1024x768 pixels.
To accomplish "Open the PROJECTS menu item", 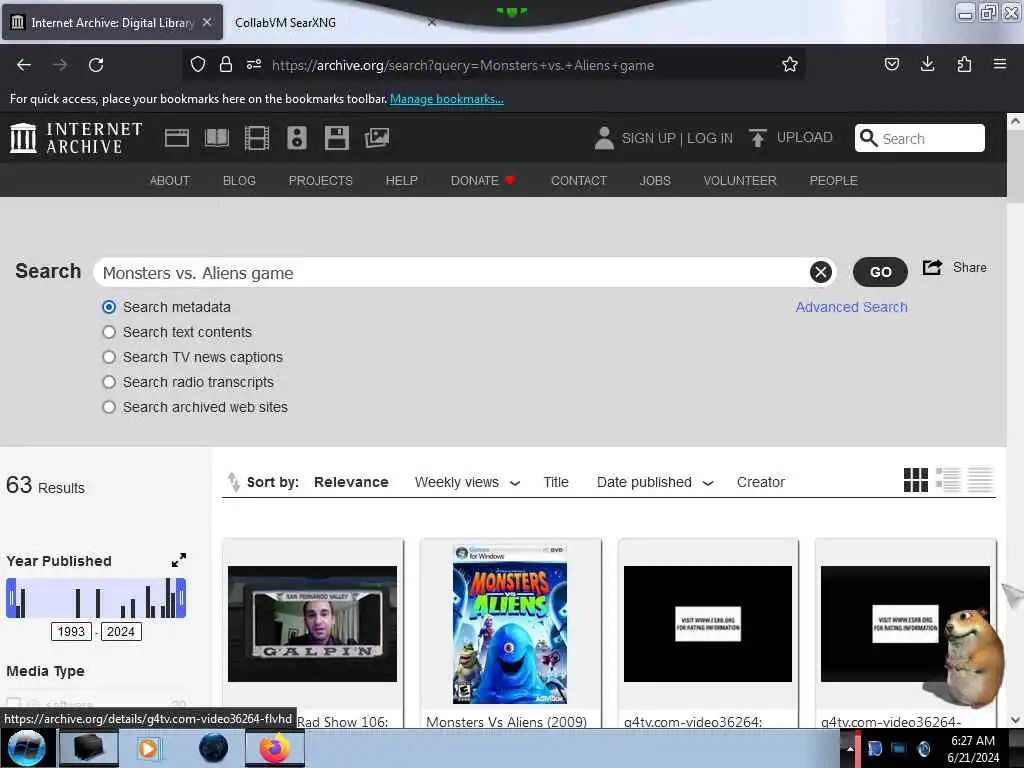I will (321, 180).
